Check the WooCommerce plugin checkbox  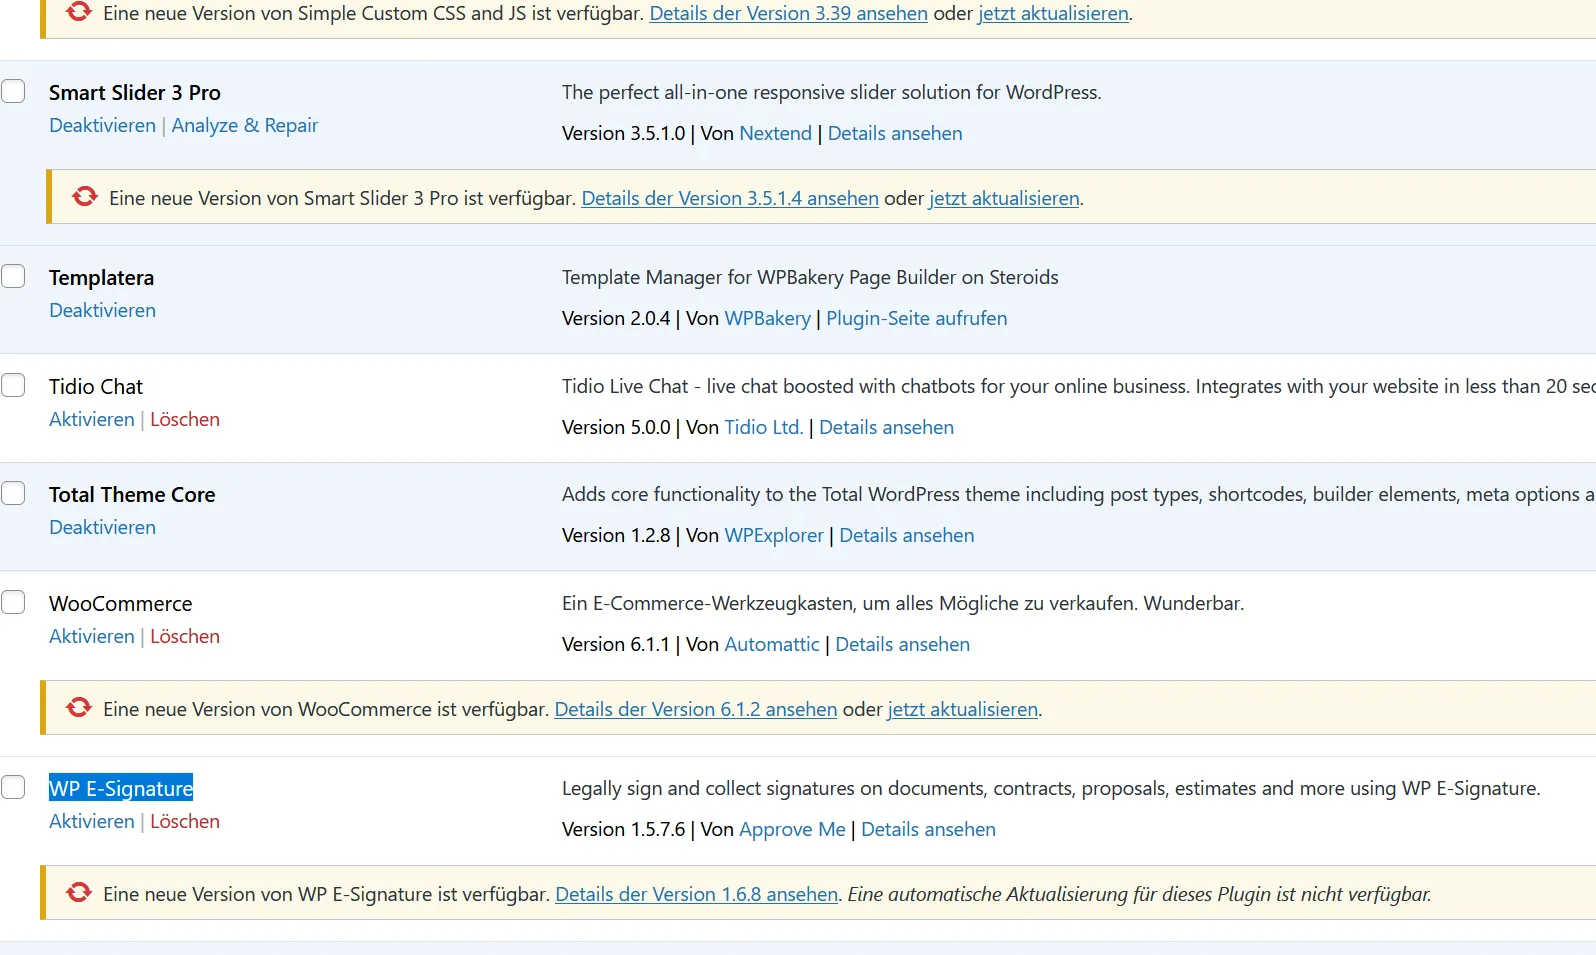13,602
